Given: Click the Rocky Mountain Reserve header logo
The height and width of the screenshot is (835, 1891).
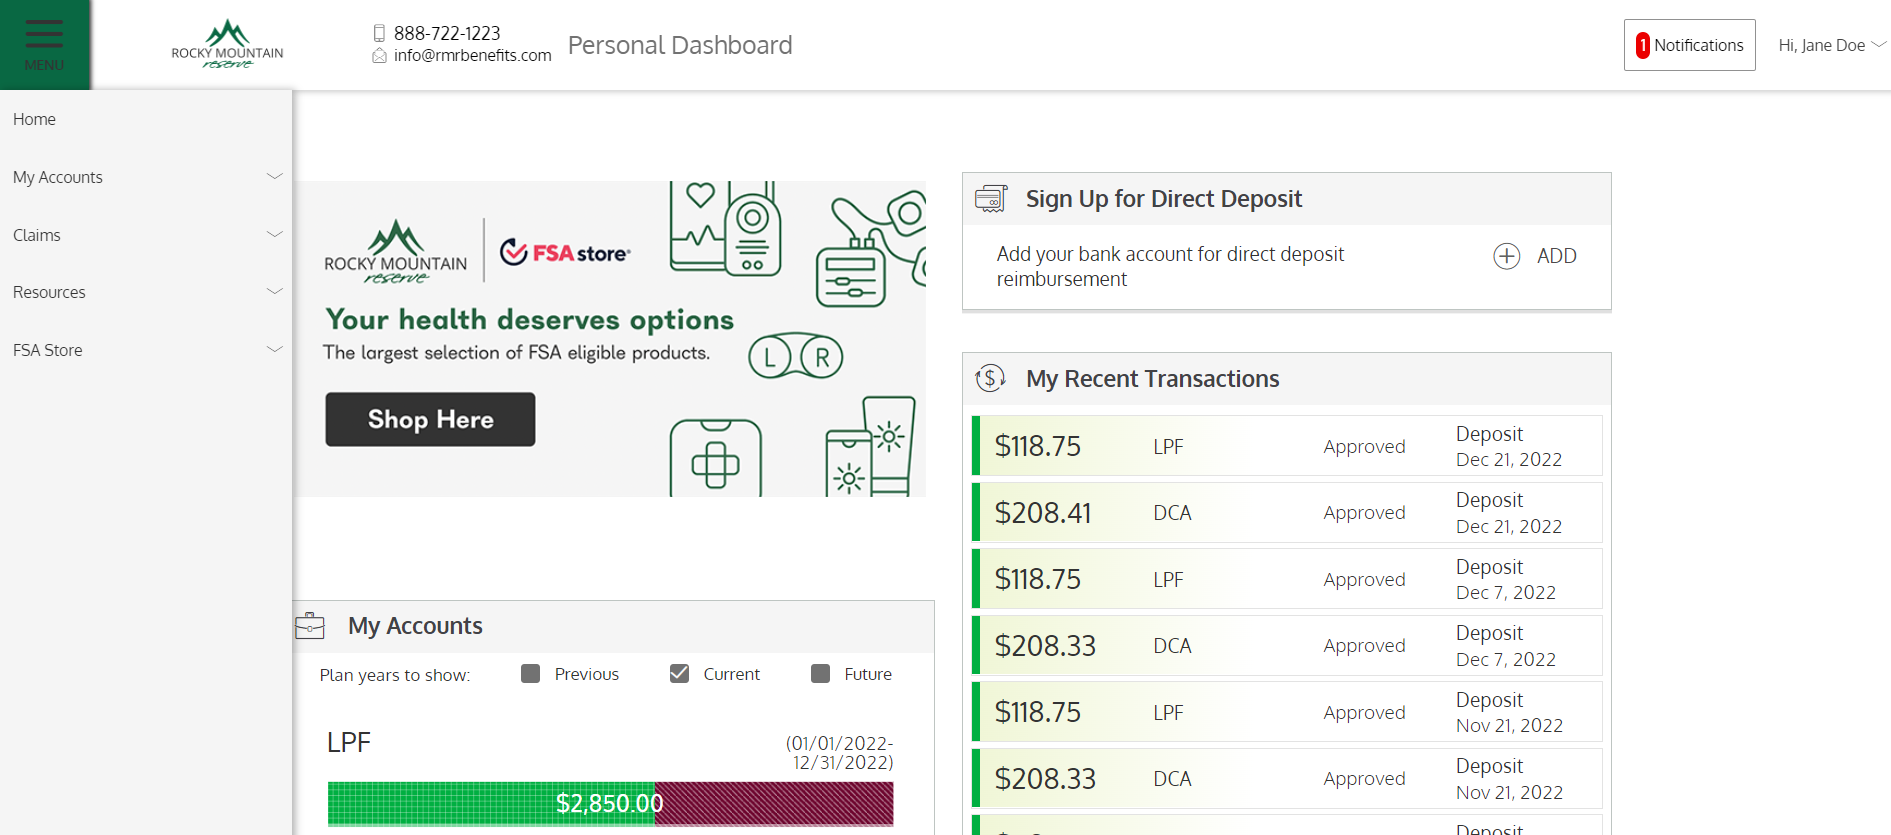Looking at the screenshot, I should (x=227, y=45).
